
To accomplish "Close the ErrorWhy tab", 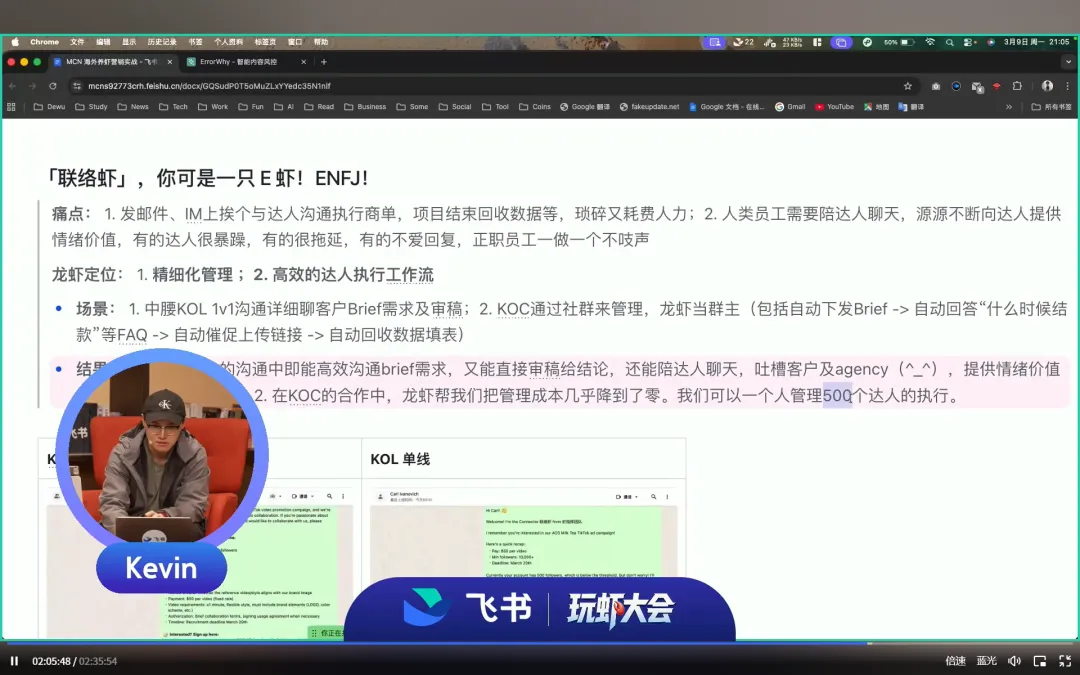I will (x=304, y=62).
